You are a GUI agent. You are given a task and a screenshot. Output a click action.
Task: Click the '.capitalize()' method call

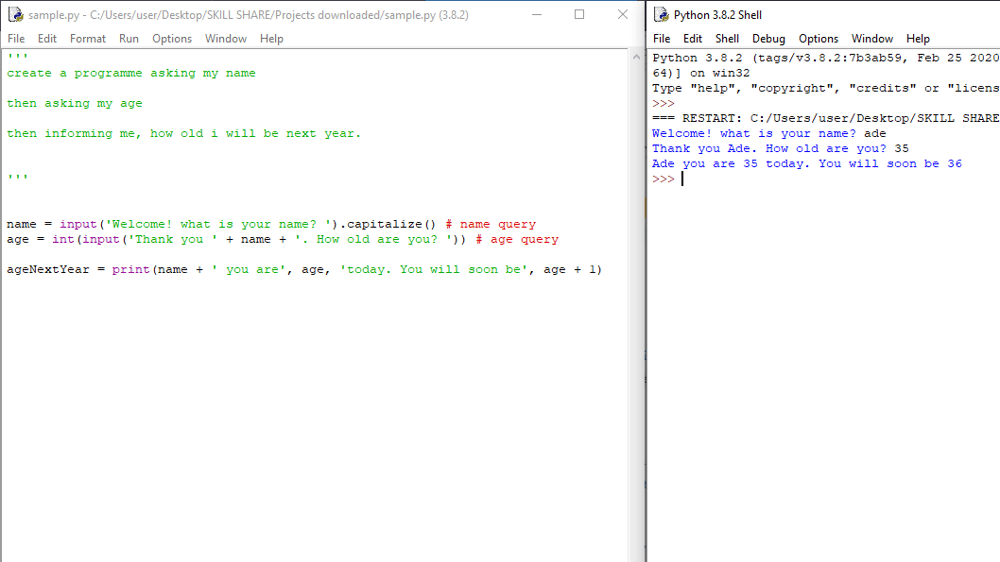click(388, 225)
